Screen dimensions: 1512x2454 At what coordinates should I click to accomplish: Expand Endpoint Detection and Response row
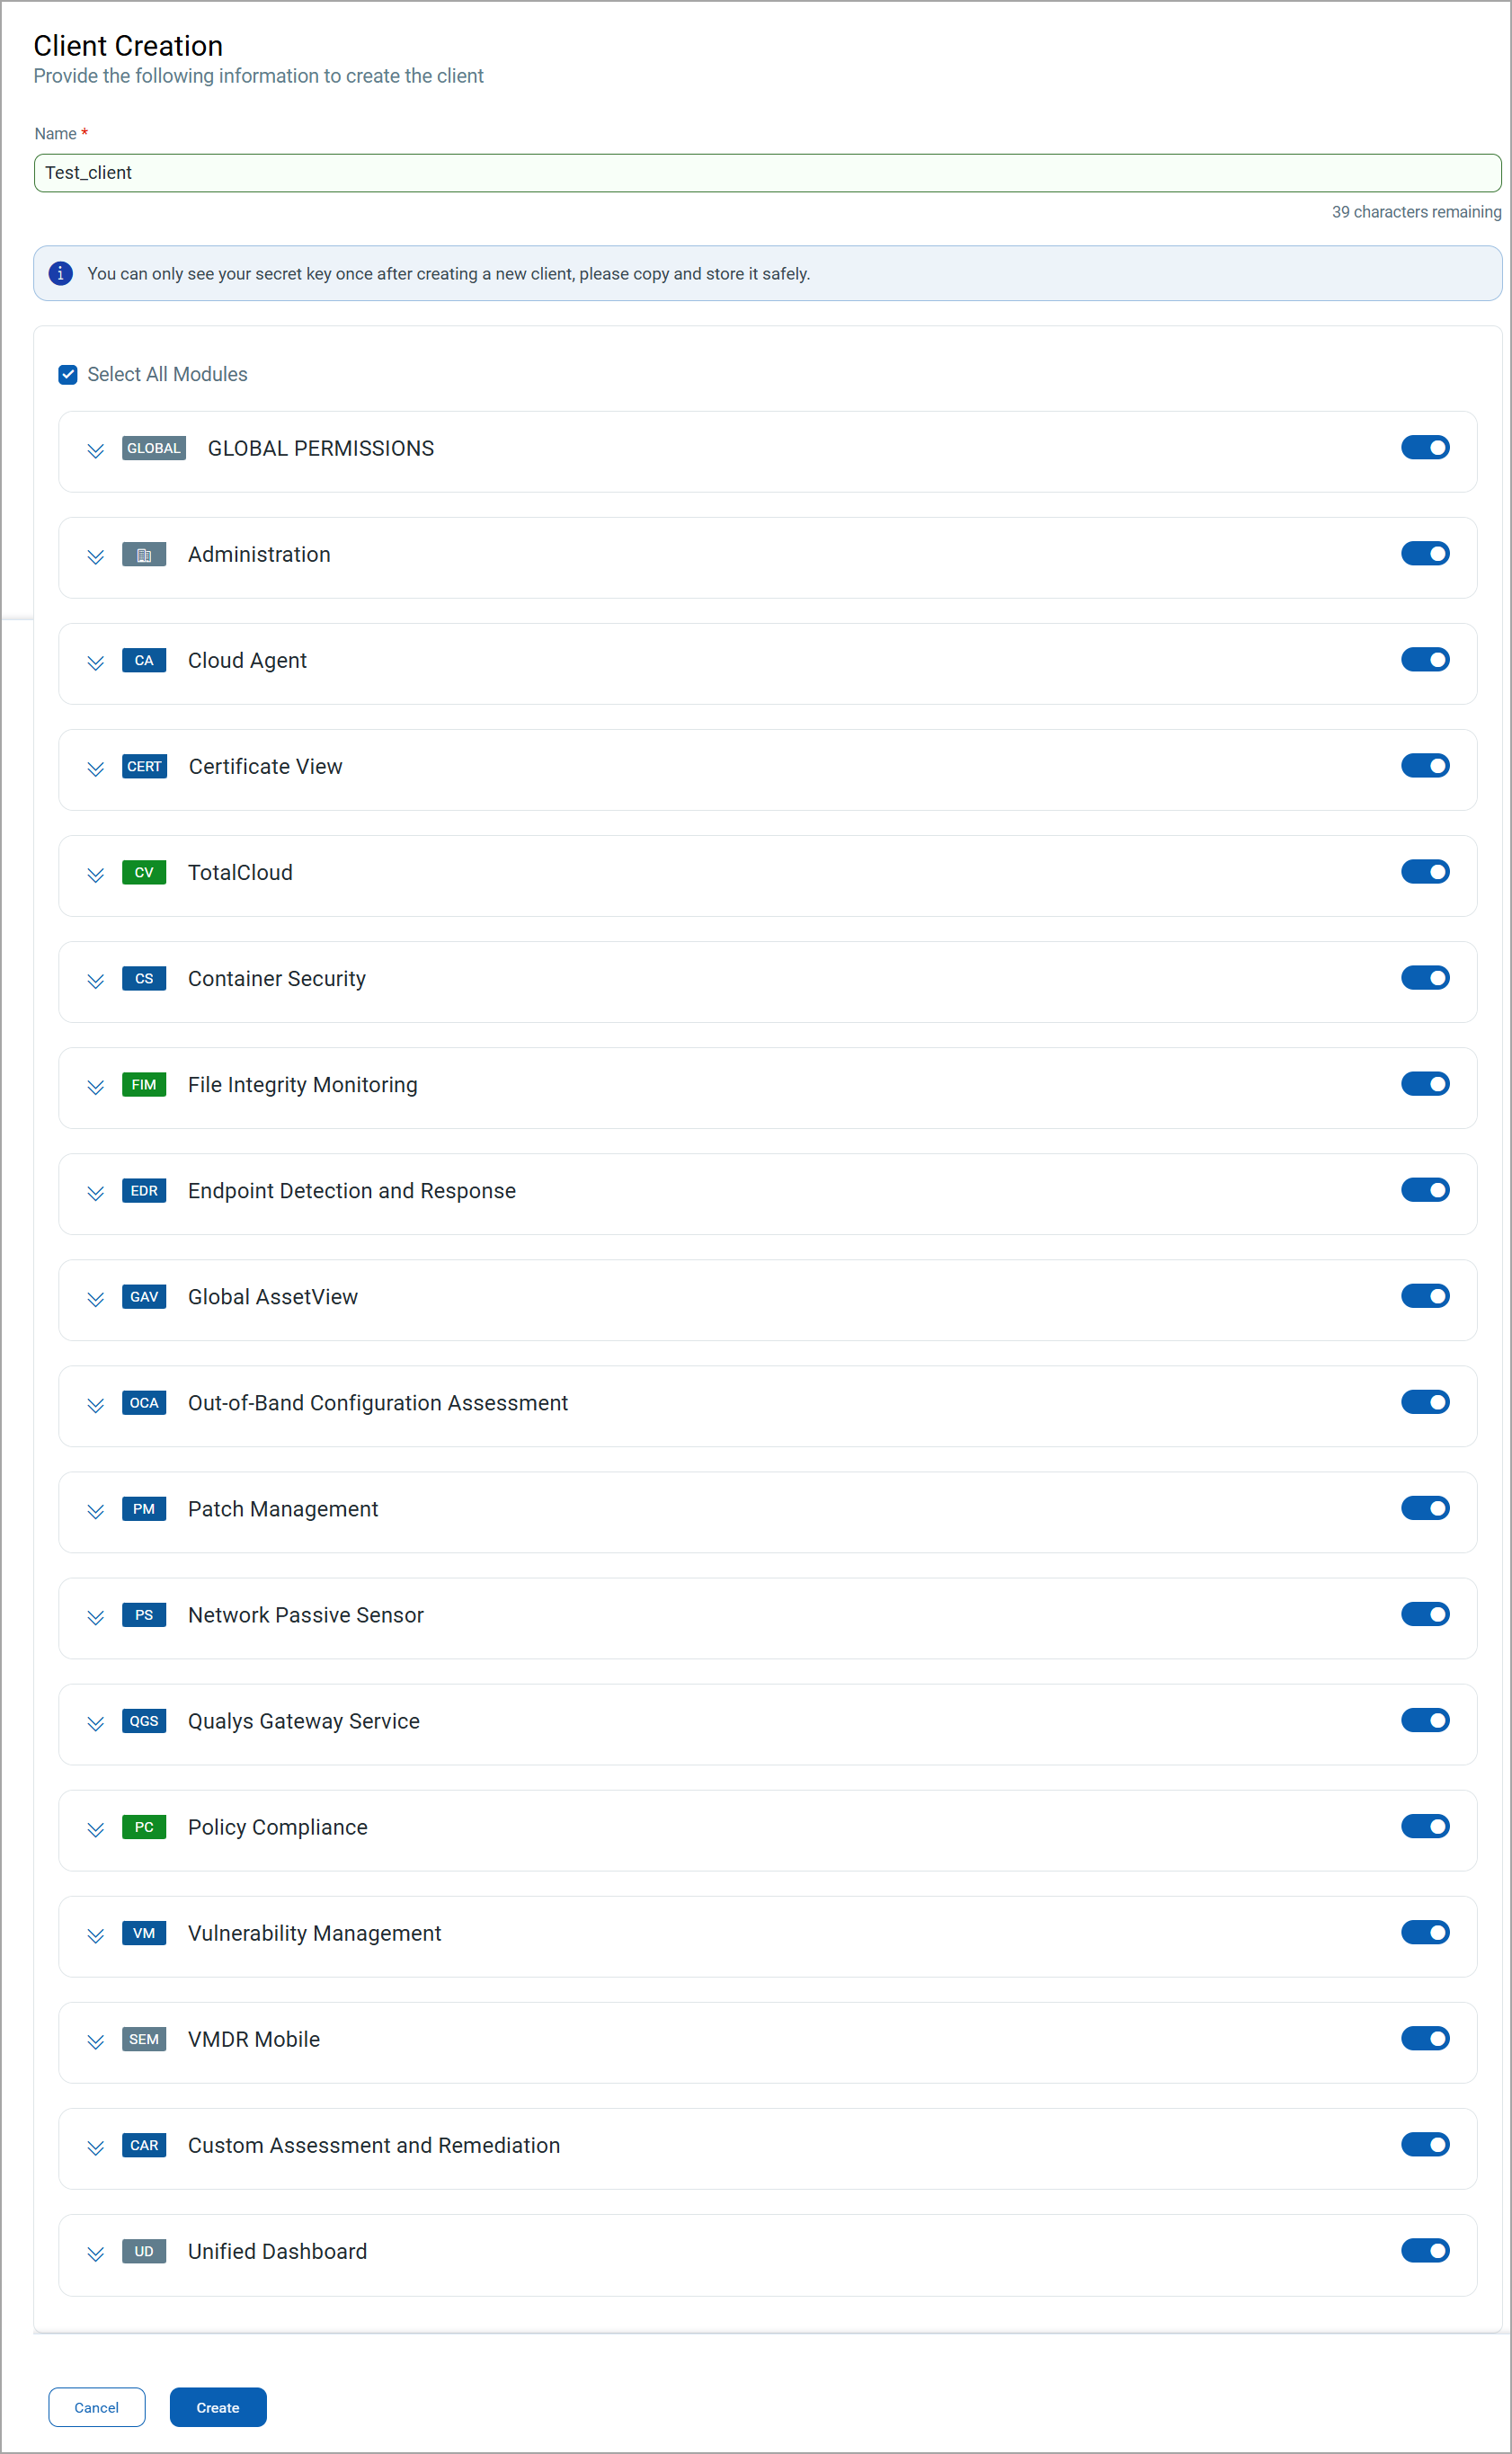(x=95, y=1192)
